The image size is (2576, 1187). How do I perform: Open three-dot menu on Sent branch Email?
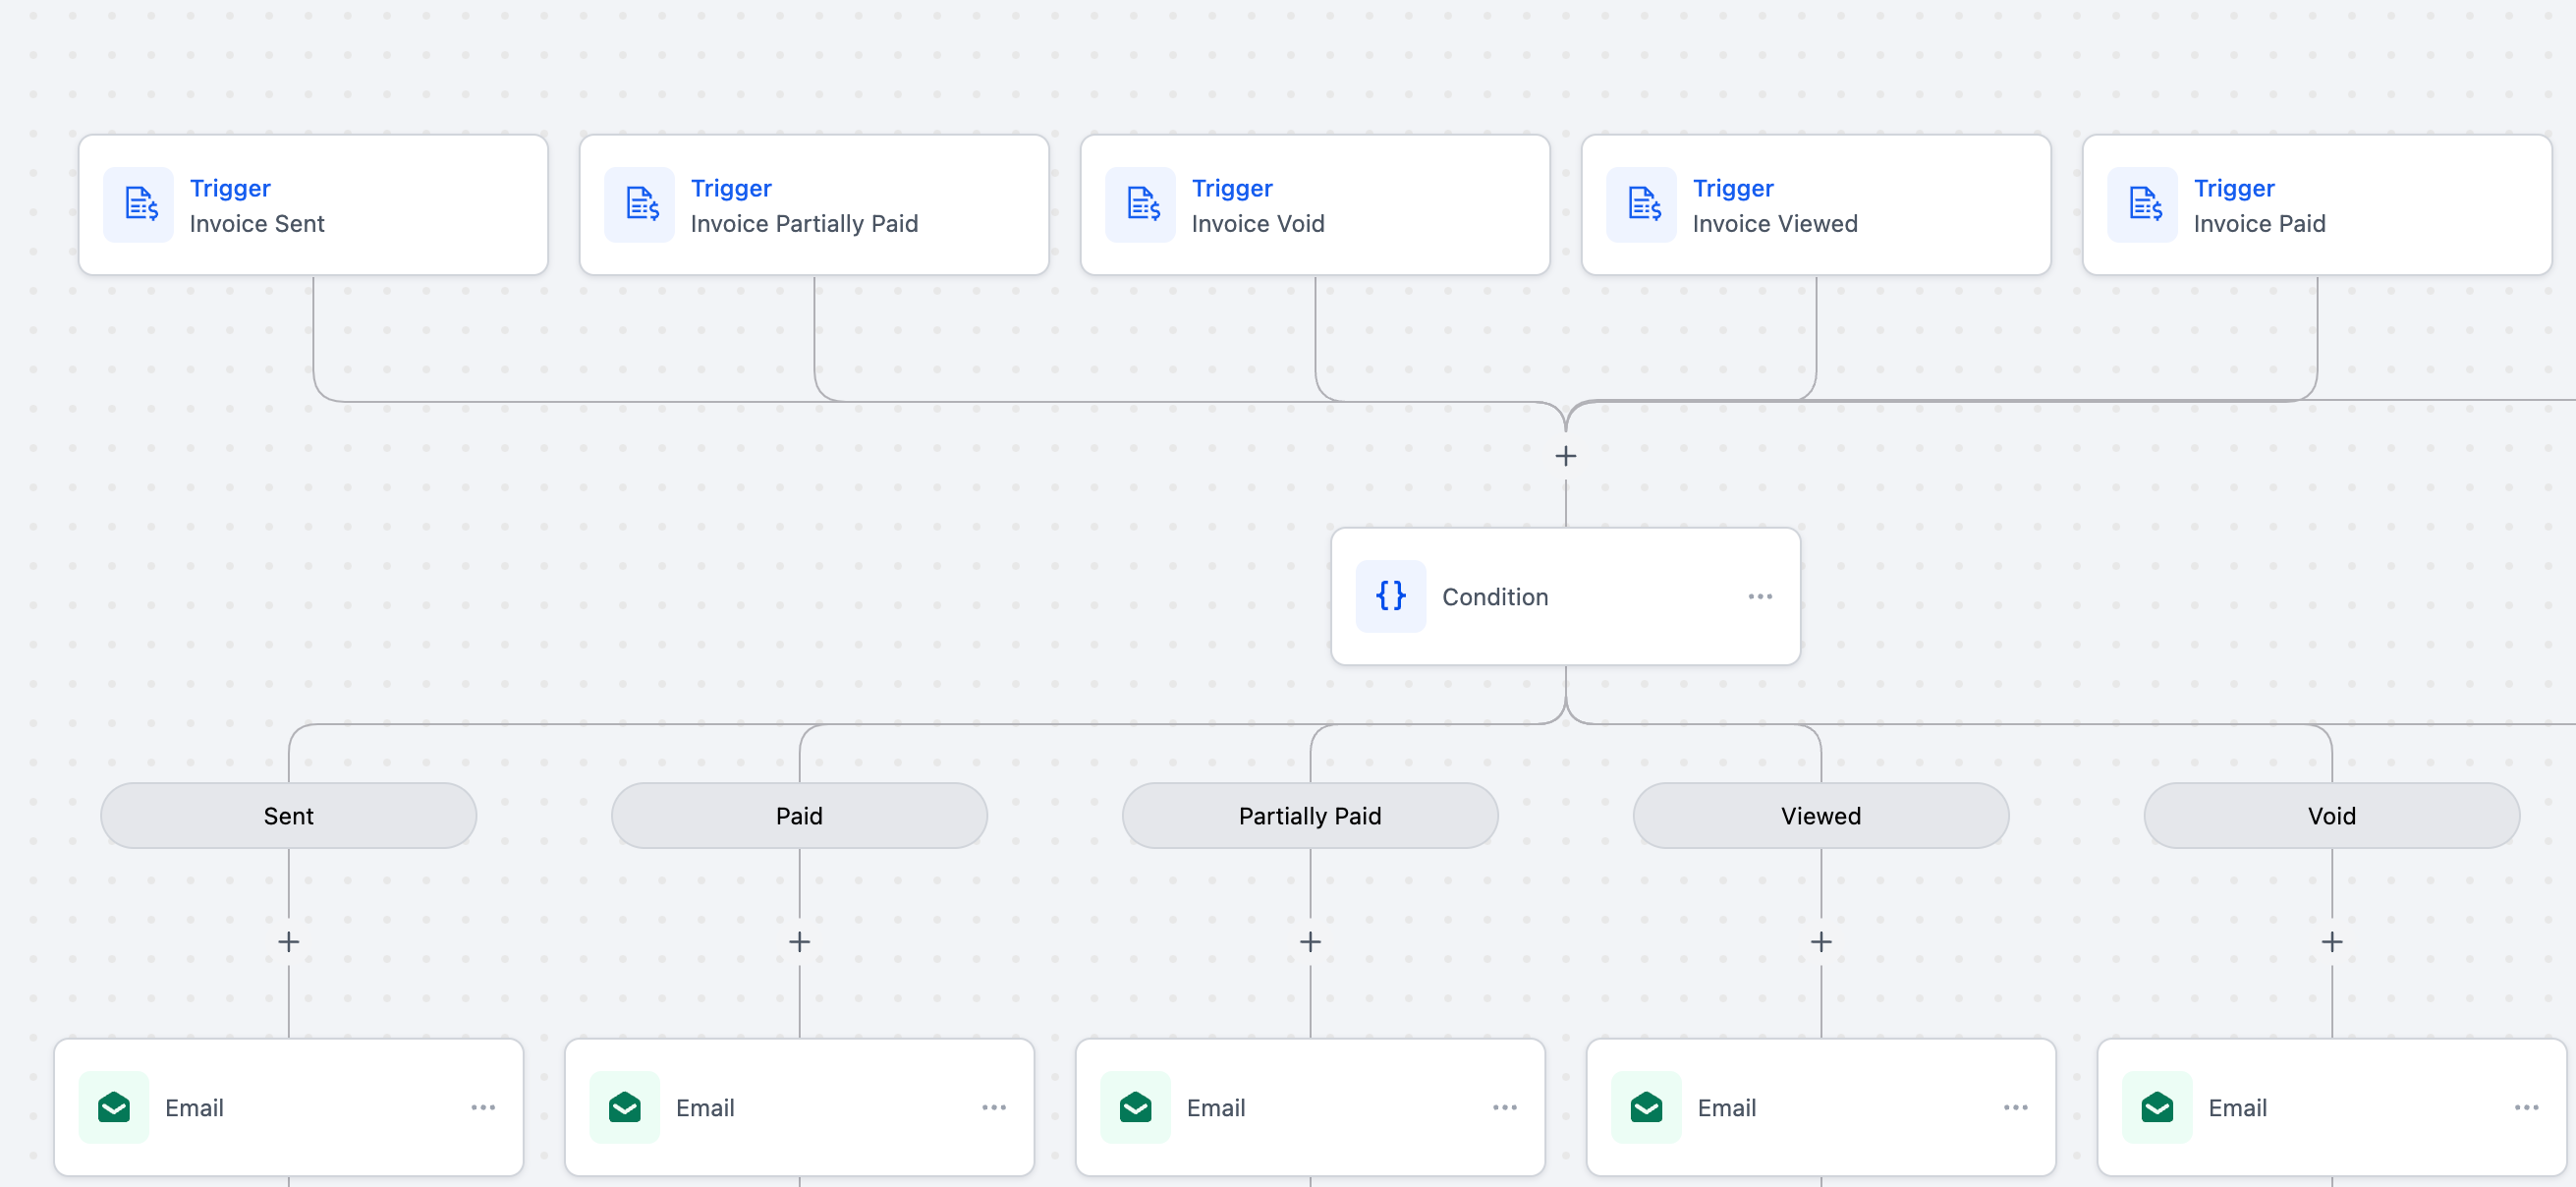tap(483, 1107)
